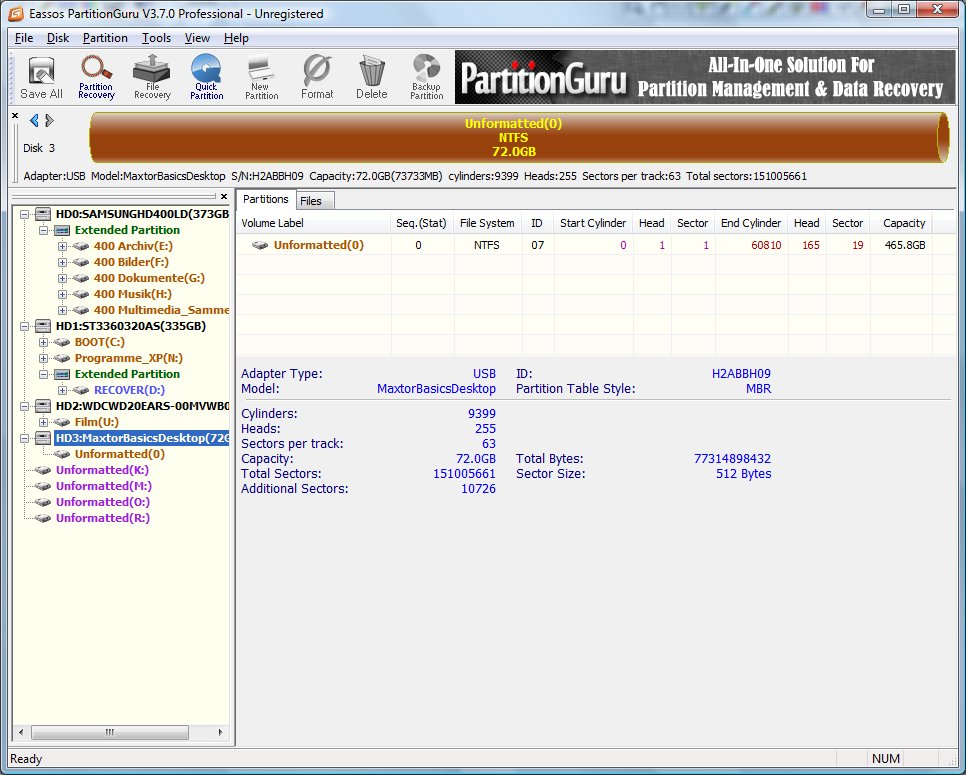Viewport: 966px width, 775px height.
Task: Click the tree scrollbar left arrow
Action: (21, 732)
